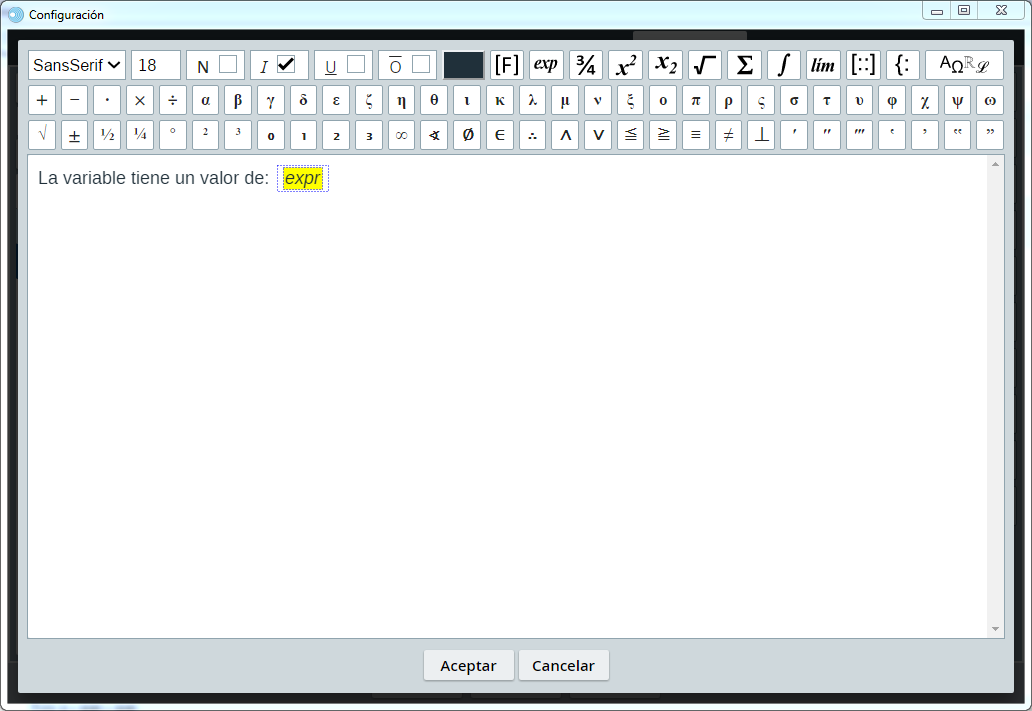Click the Aceptar button
1032x711 pixels.
pyautogui.click(x=468, y=666)
